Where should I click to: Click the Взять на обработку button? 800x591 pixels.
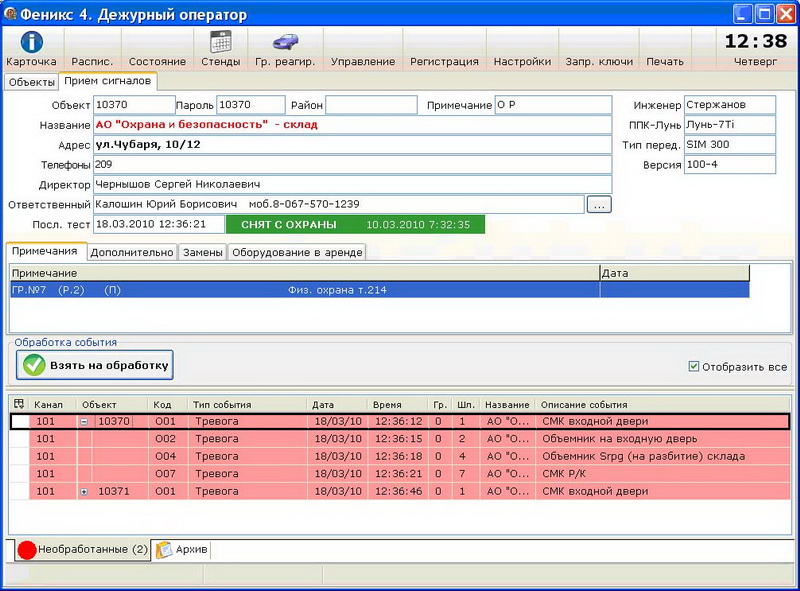click(x=95, y=365)
